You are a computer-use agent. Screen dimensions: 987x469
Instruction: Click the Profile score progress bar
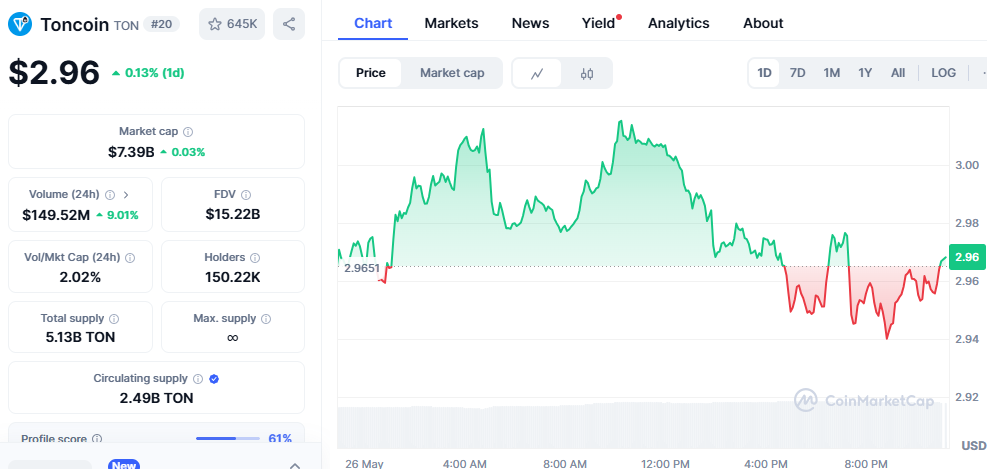tap(228, 438)
